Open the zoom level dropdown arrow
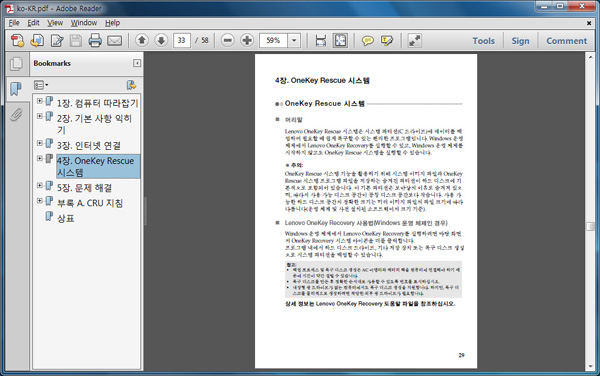The height and width of the screenshot is (376, 600). (x=294, y=40)
